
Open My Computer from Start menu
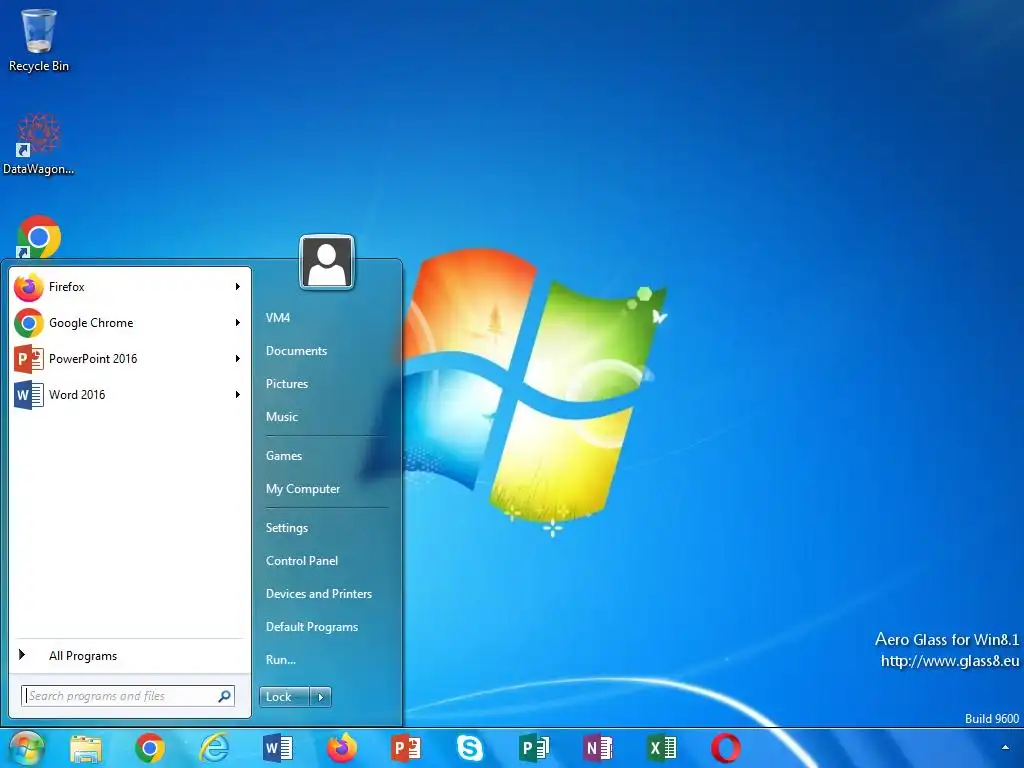coord(302,488)
